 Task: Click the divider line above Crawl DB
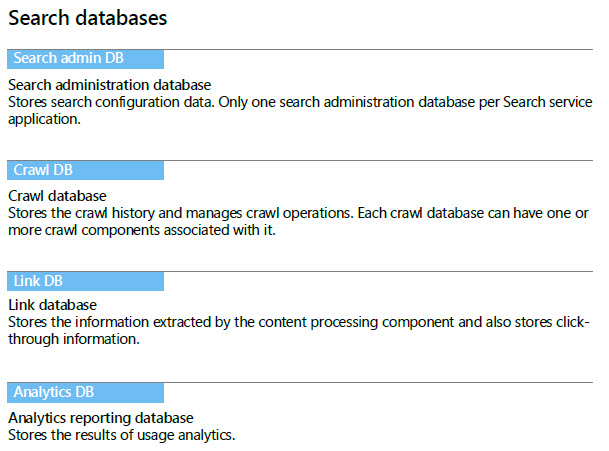coord(300,160)
